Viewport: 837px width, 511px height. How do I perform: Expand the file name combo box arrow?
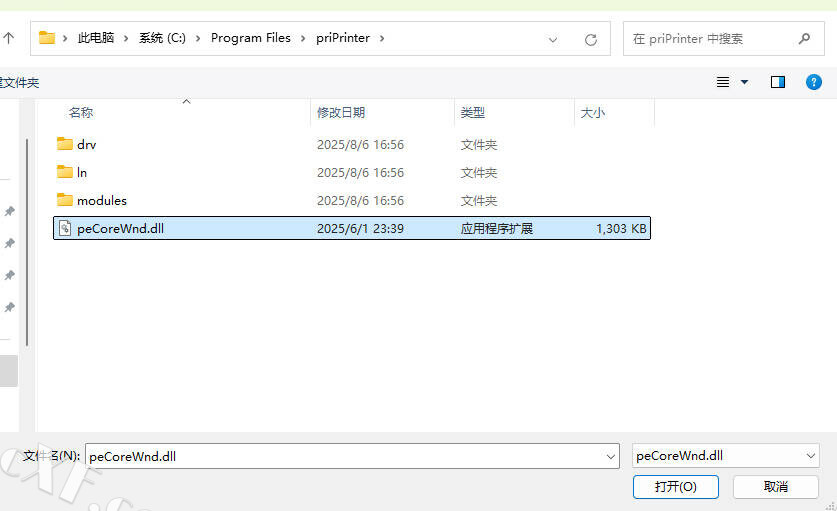pos(611,457)
